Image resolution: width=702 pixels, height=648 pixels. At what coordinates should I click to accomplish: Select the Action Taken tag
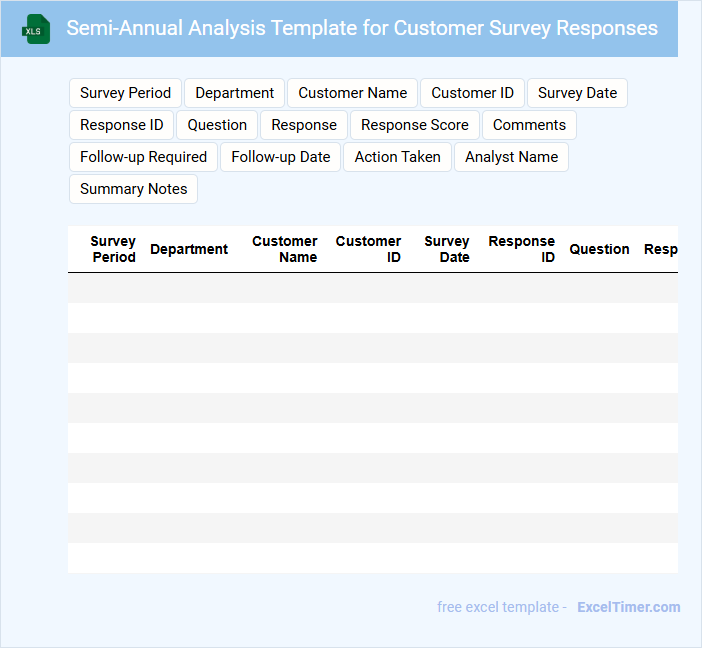pos(397,157)
